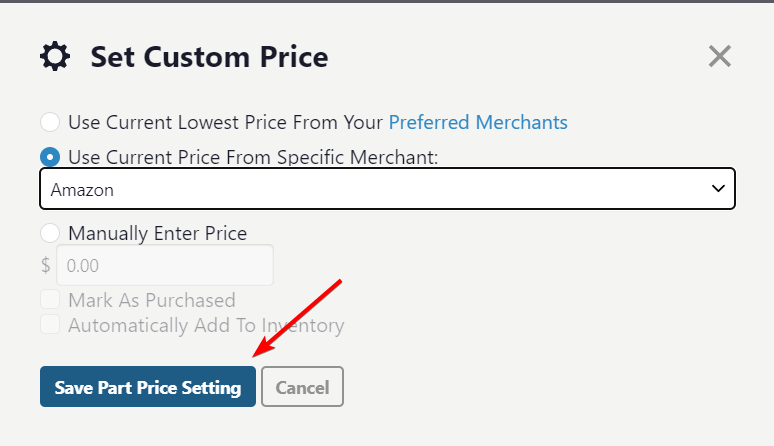Click the gear icon beside Set Custom Price

point(55,56)
